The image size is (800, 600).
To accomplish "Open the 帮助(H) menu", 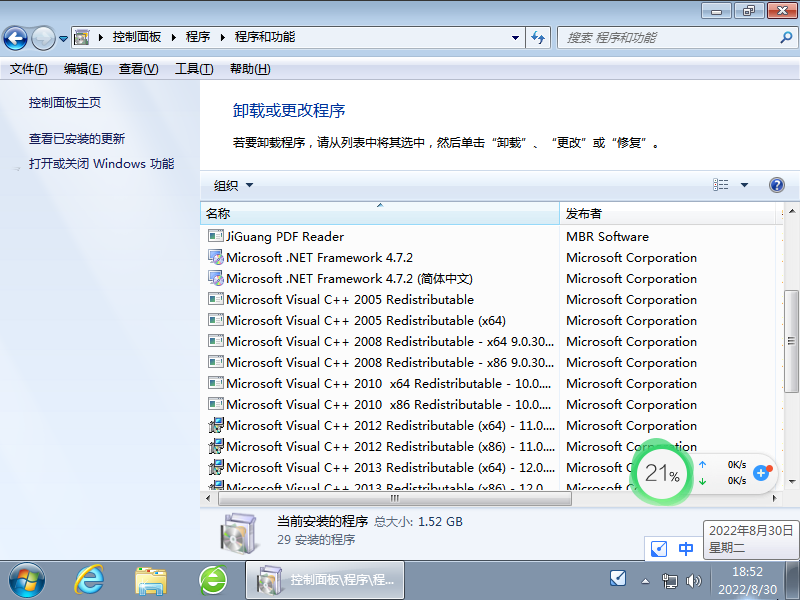I will (250, 69).
